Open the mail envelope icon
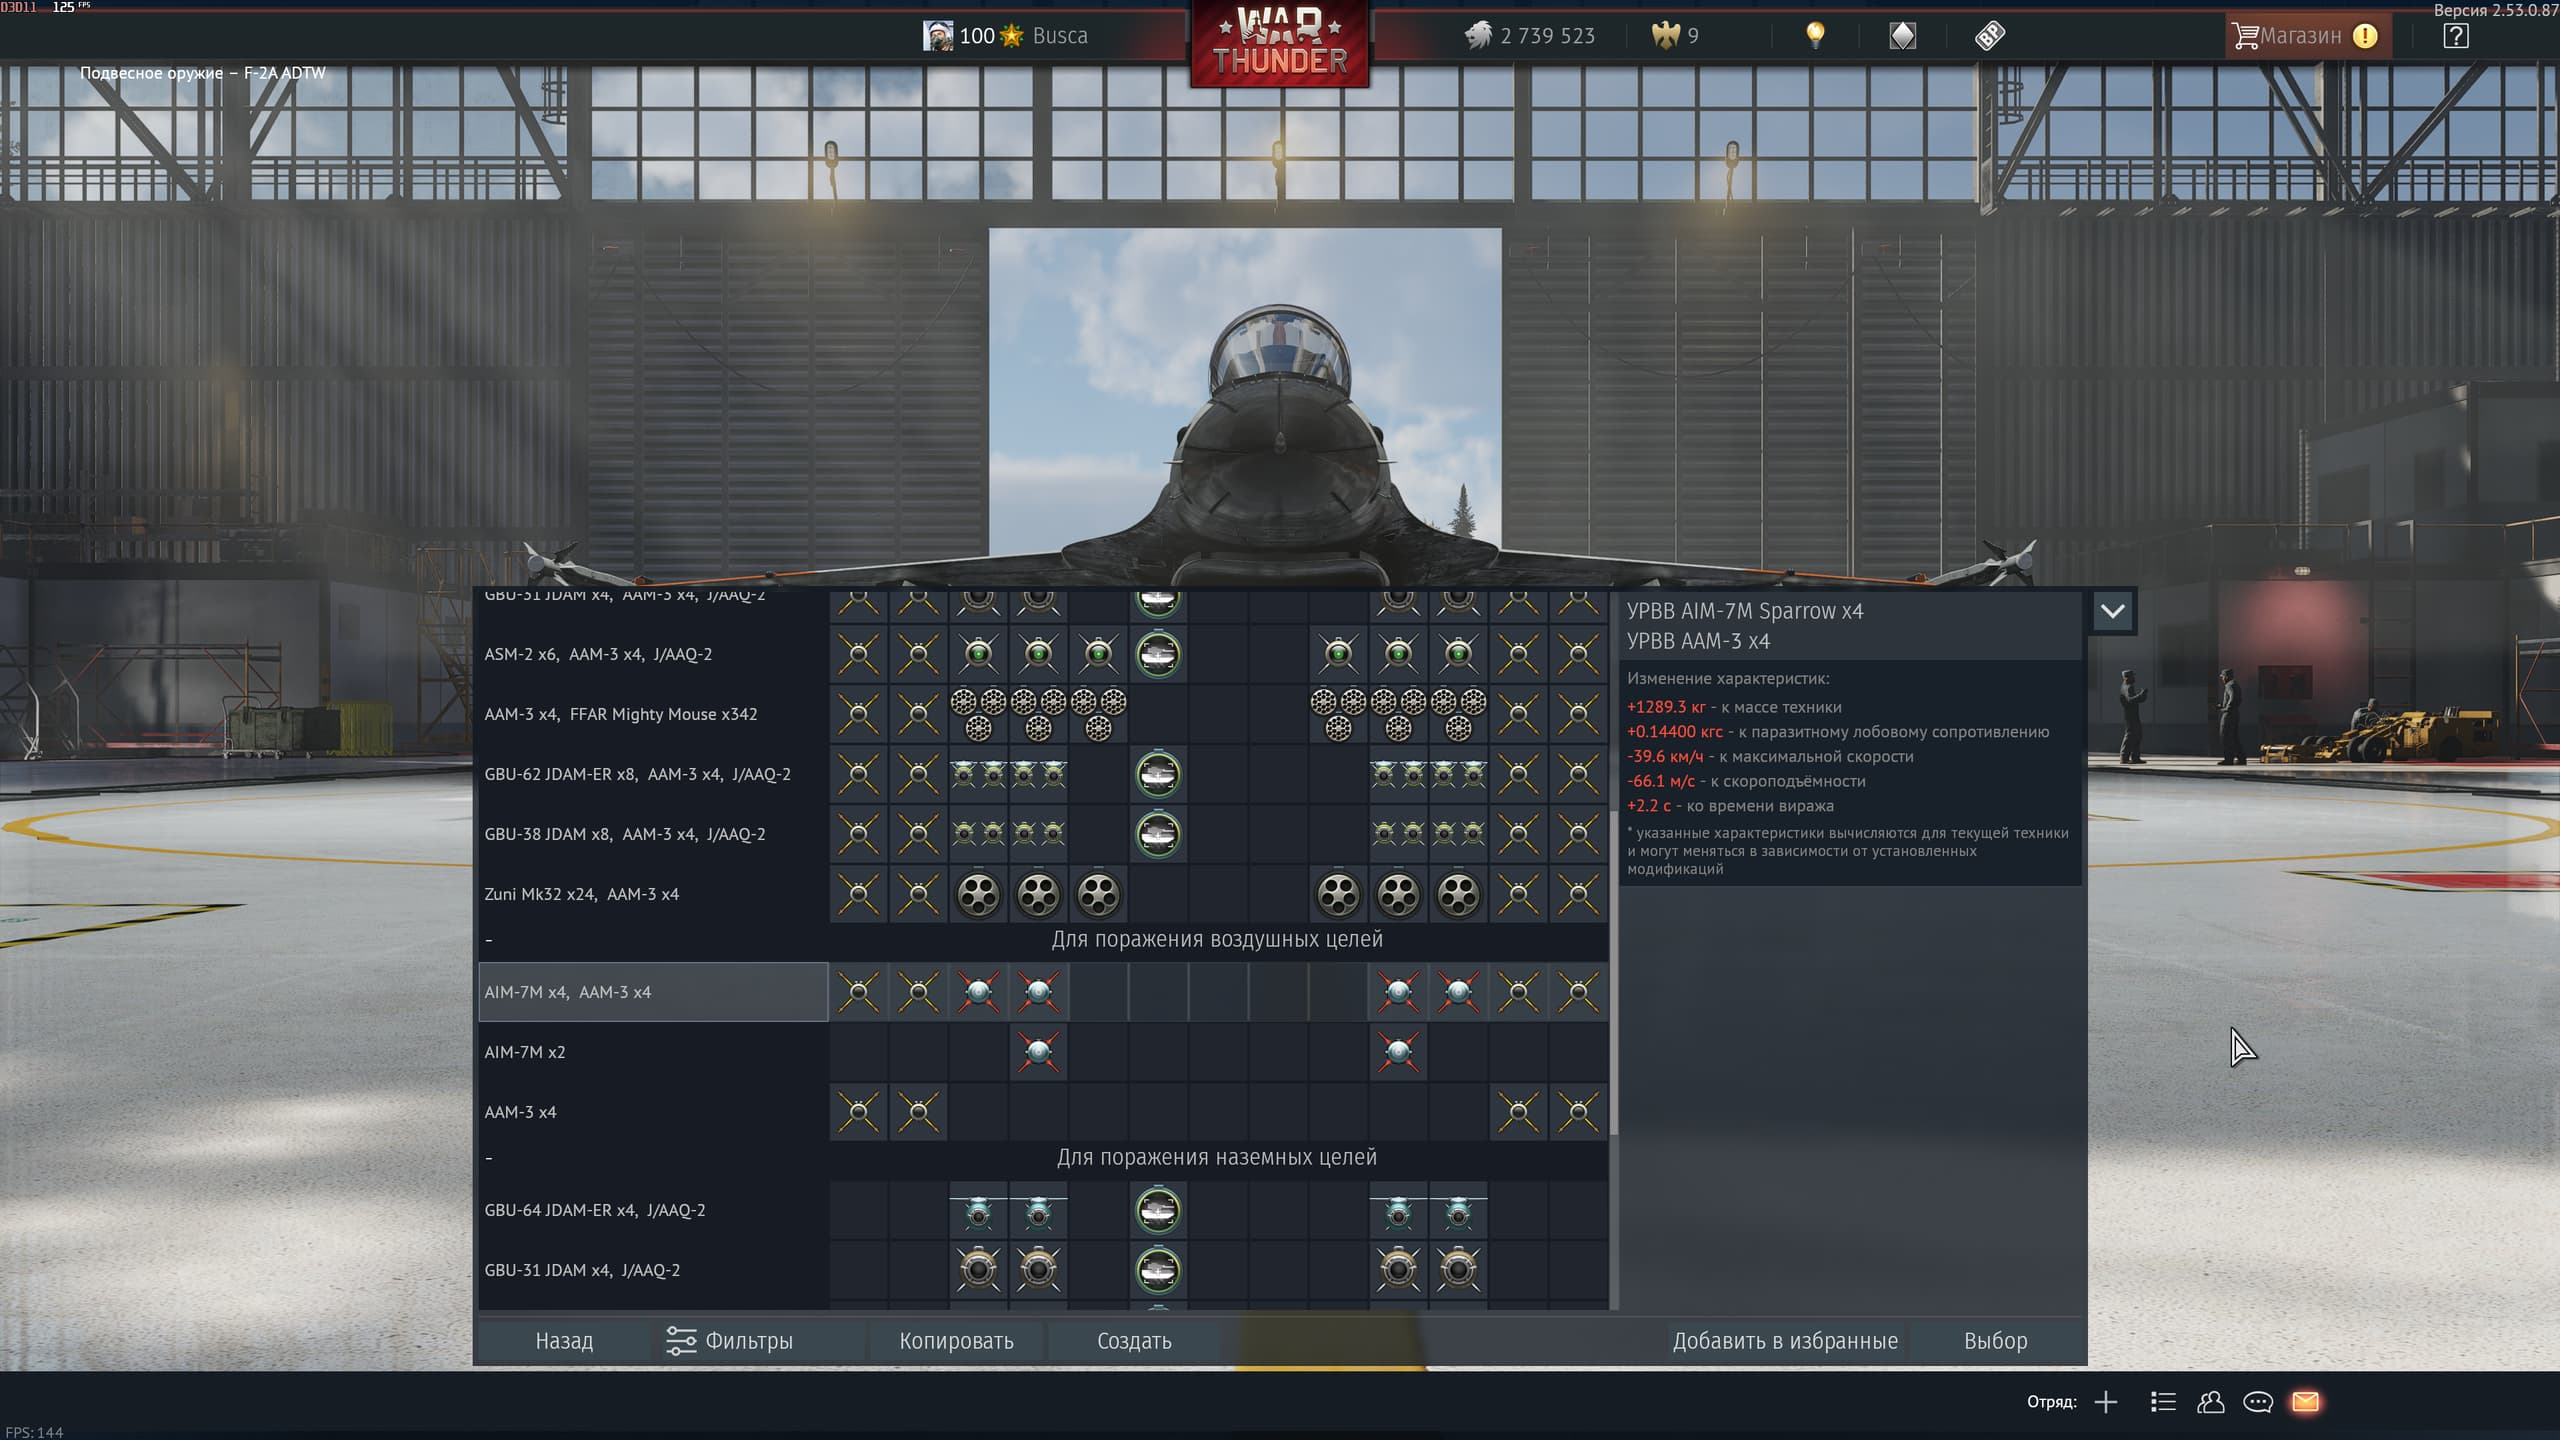 tap(2305, 1402)
